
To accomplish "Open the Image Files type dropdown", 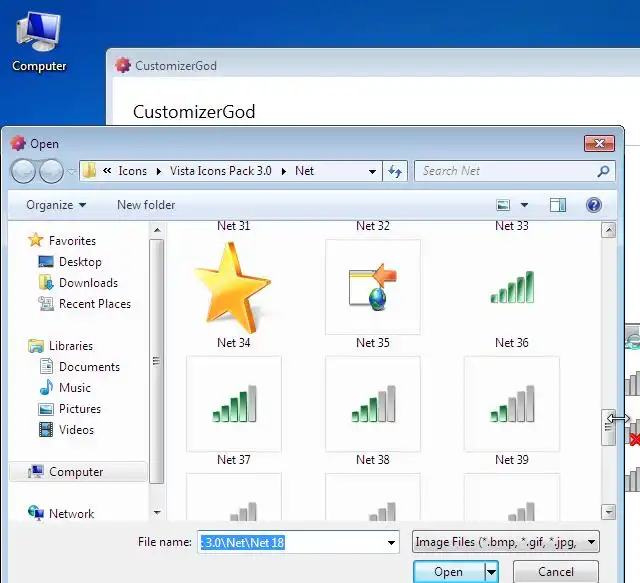I will pyautogui.click(x=506, y=542).
